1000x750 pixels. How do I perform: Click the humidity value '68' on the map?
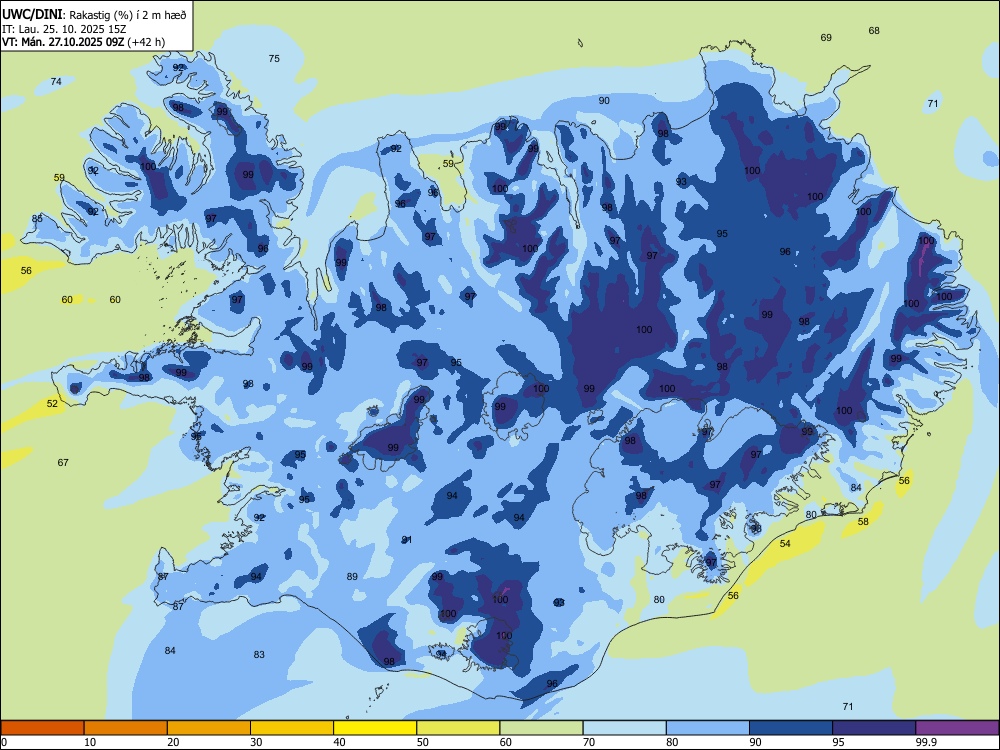pyautogui.click(x=874, y=30)
